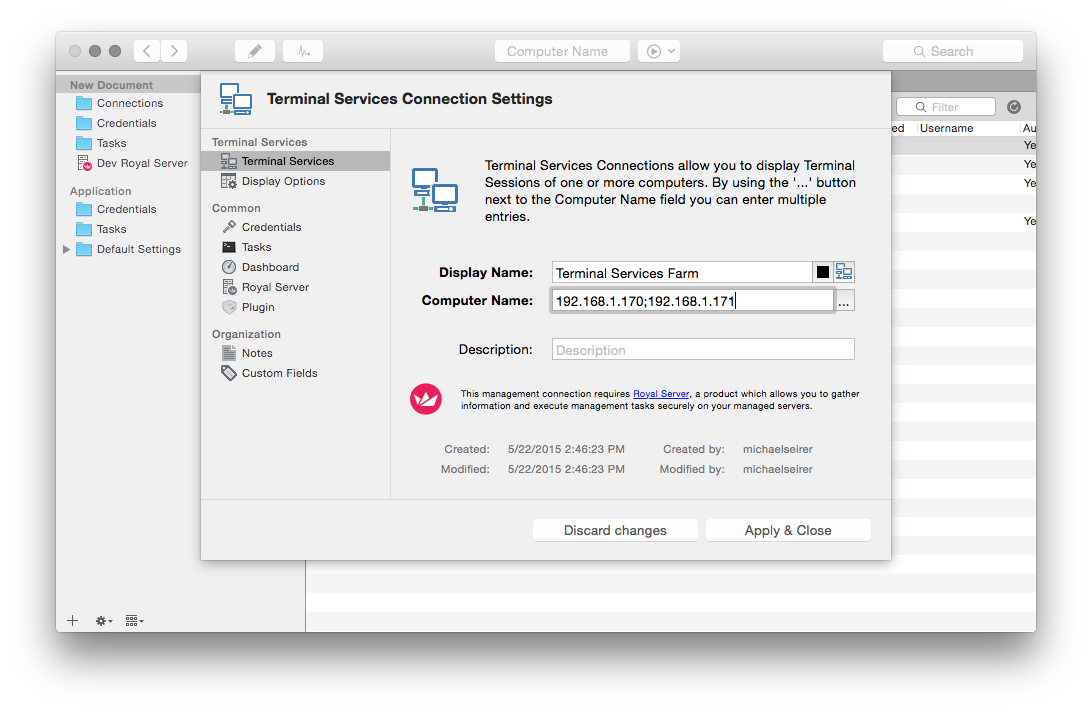
Task: Open the Display Options settings page
Action: 295,181
